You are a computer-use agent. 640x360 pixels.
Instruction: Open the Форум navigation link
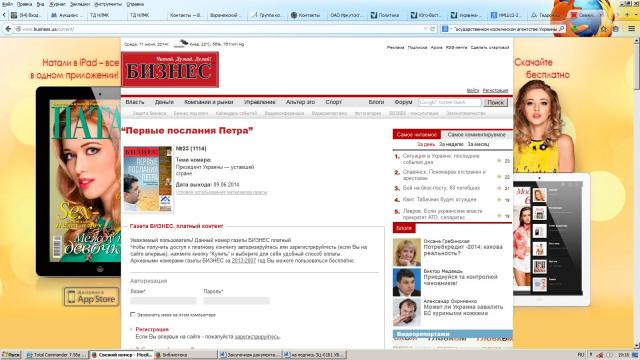pyautogui.click(x=403, y=102)
